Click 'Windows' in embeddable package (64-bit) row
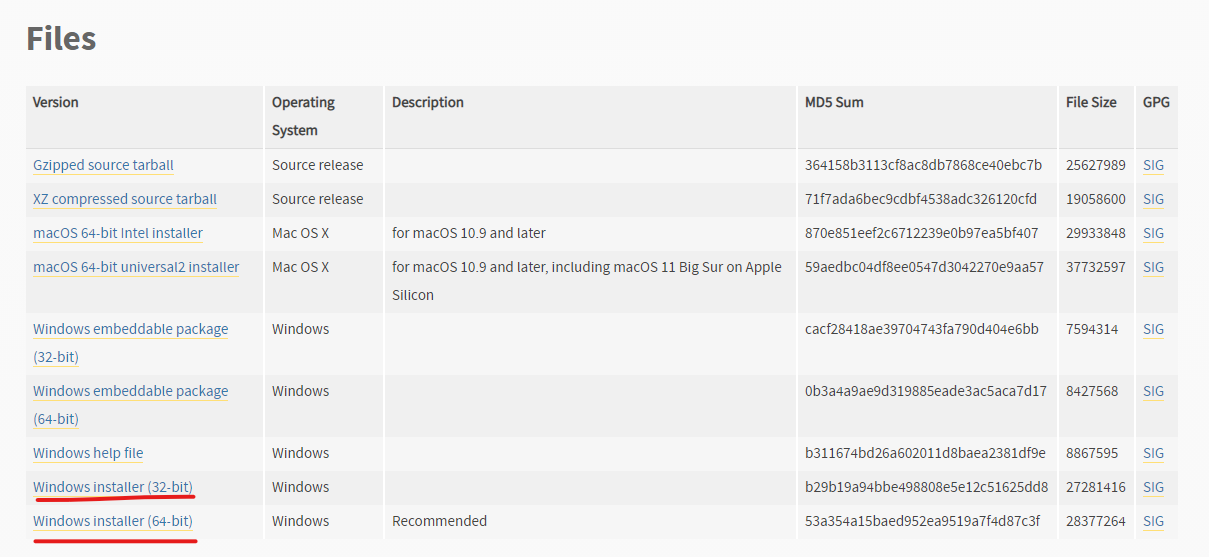 pyautogui.click(x=300, y=391)
